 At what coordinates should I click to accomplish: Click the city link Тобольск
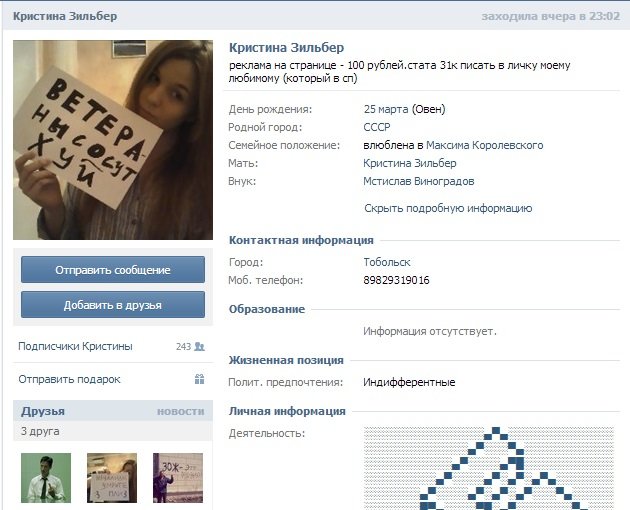pos(387,262)
